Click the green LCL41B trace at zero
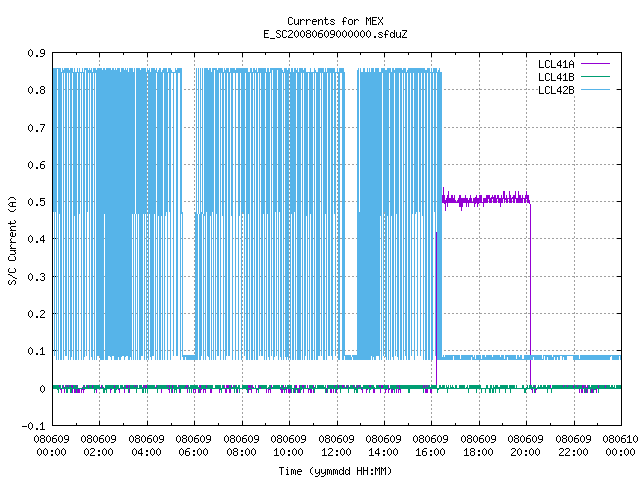 [337, 387]
